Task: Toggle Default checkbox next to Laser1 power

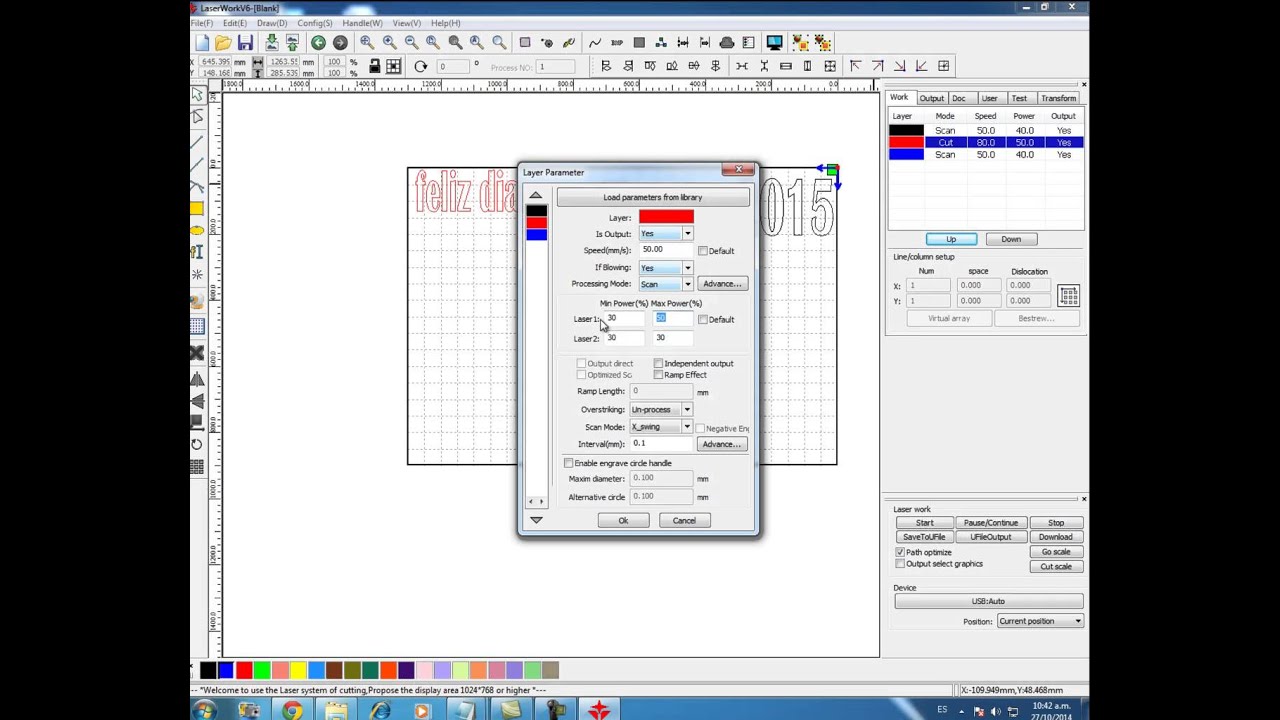Action: [703, 320]
